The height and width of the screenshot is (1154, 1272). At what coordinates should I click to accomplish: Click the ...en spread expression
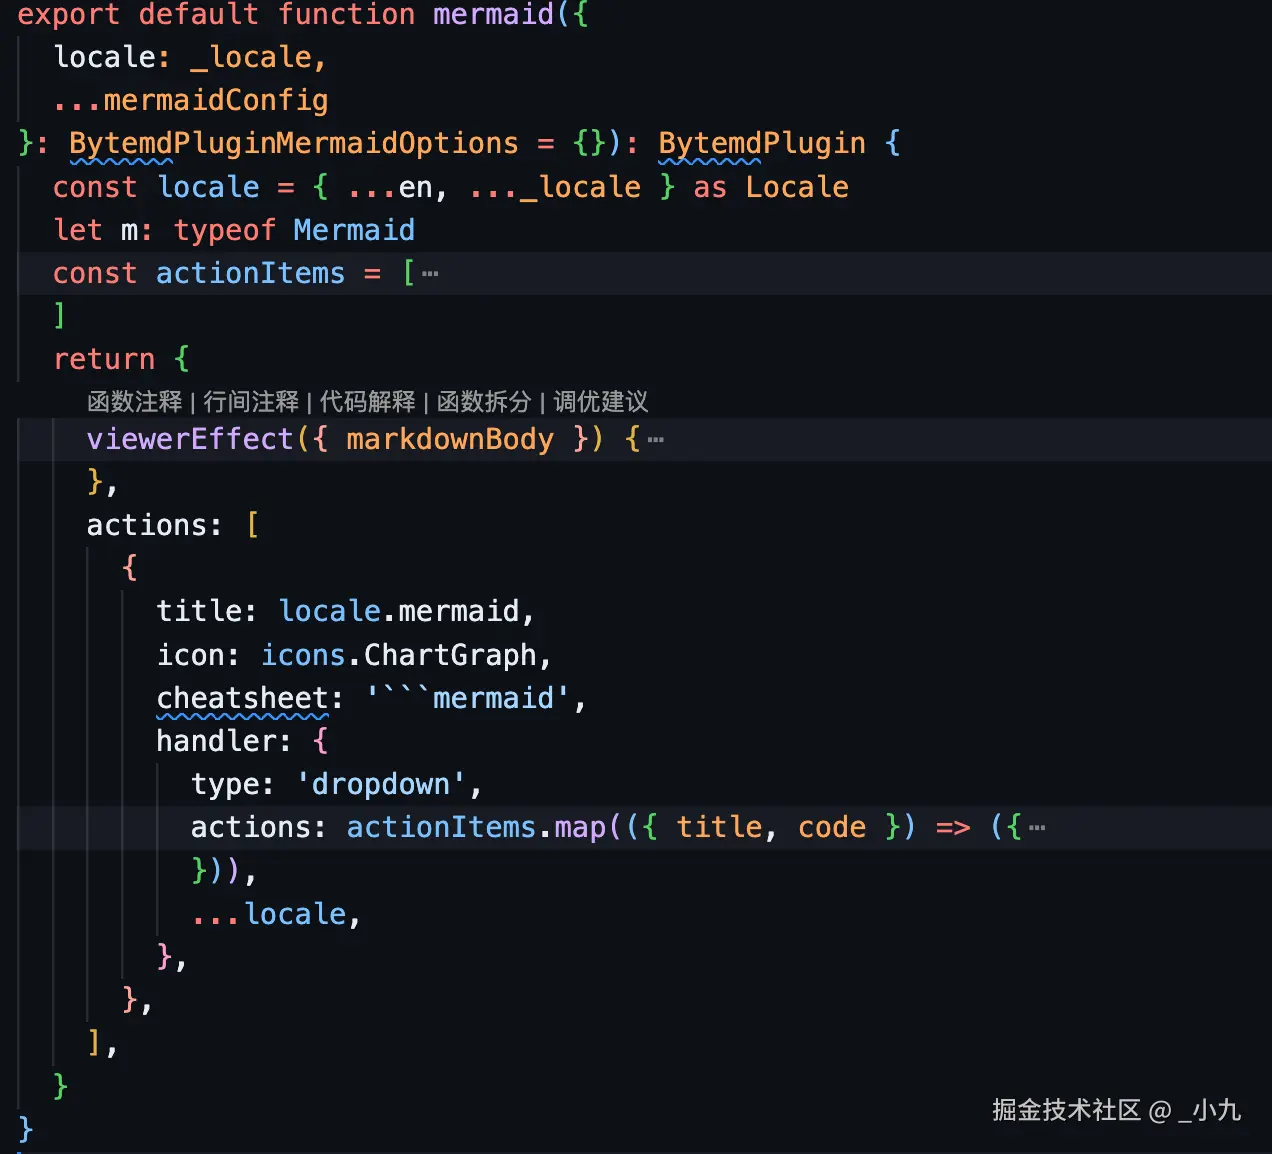pyautogui.click(x=391, y=187)
